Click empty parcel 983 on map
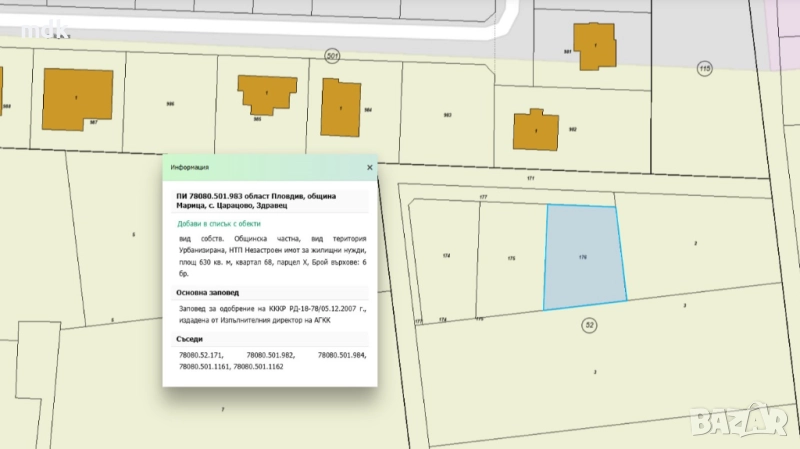 pyautogui.click(x=447, y=115)
